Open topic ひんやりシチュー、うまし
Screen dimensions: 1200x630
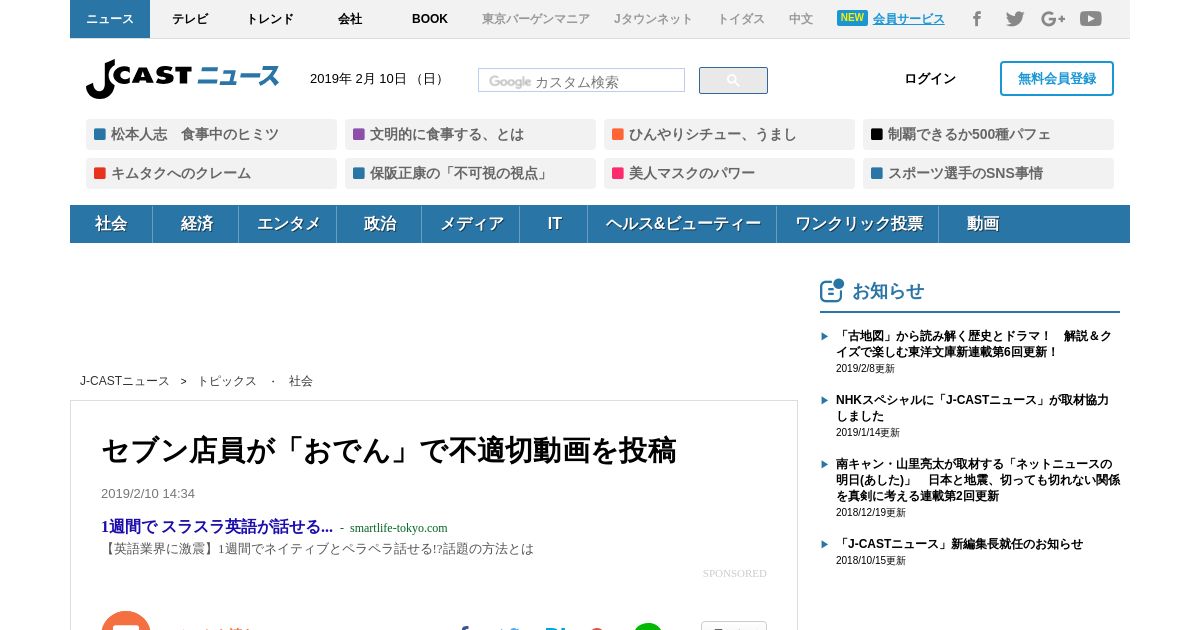(729, 134)
